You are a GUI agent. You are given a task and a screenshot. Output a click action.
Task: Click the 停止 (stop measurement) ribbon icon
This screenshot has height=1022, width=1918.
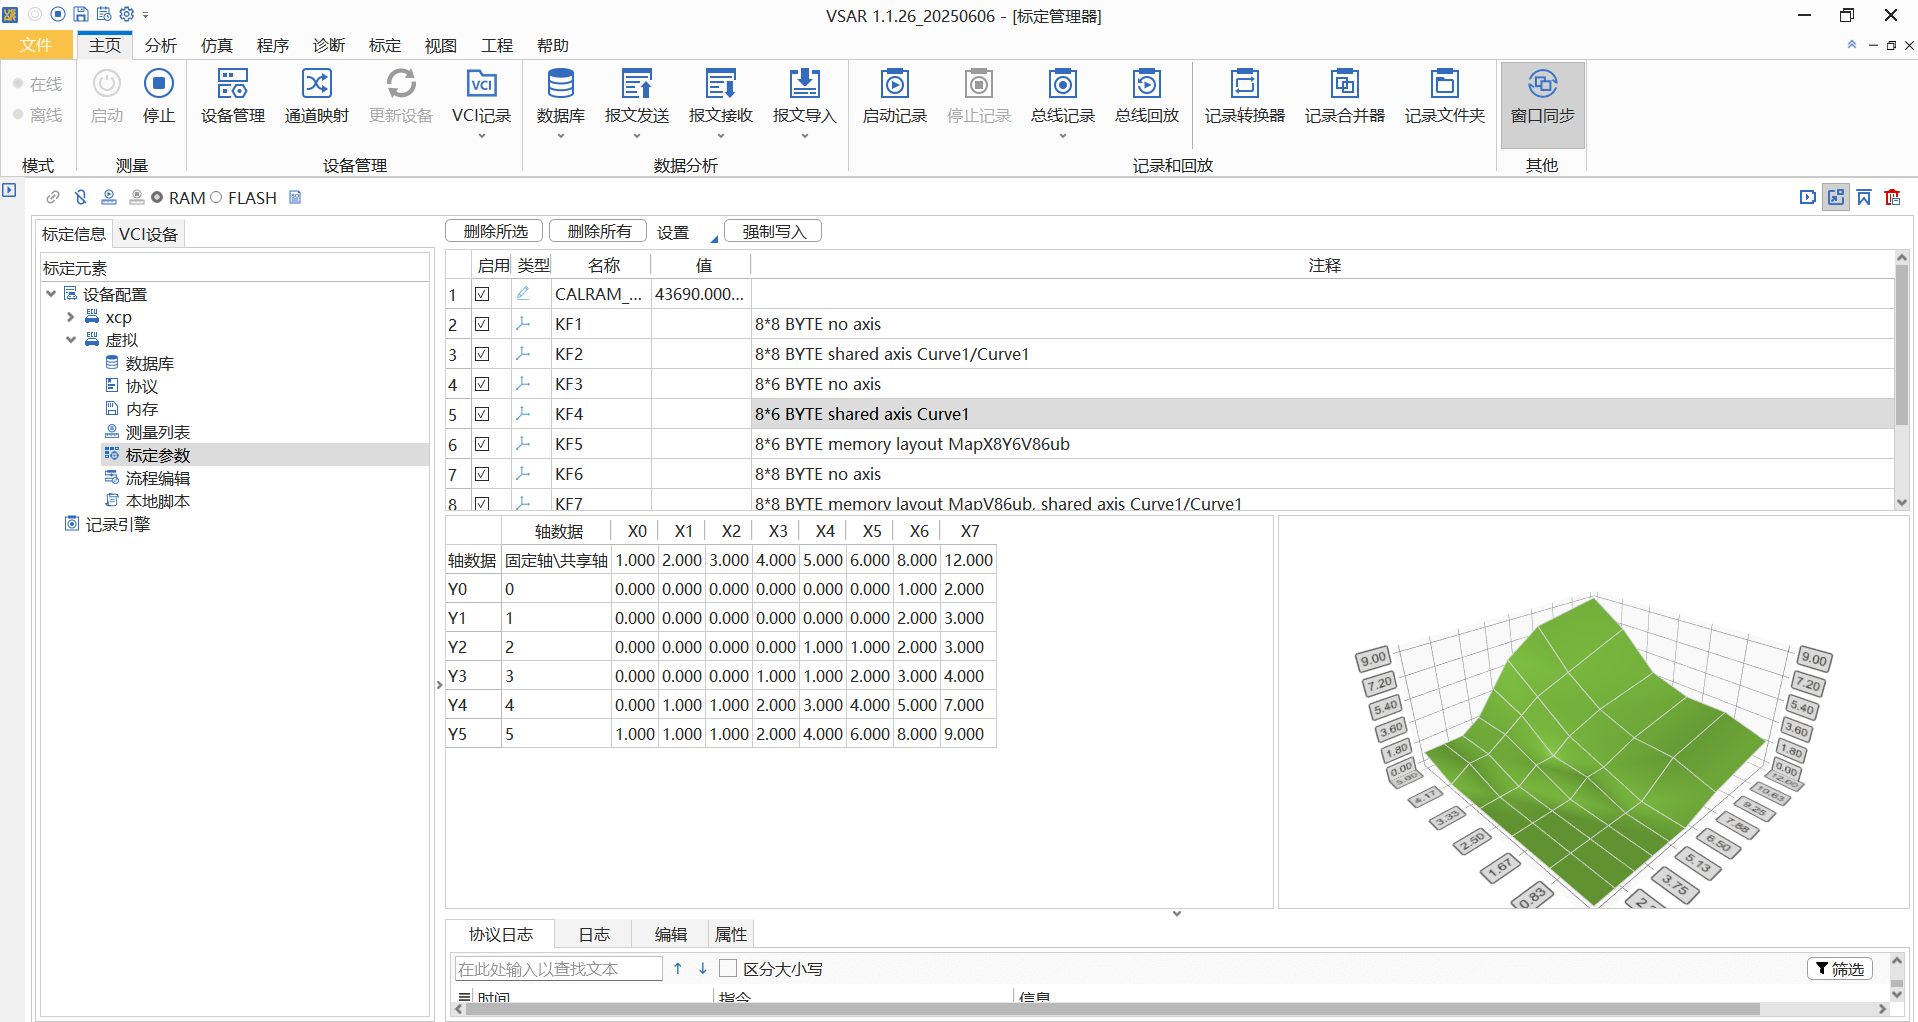click(x=159, y=96)
